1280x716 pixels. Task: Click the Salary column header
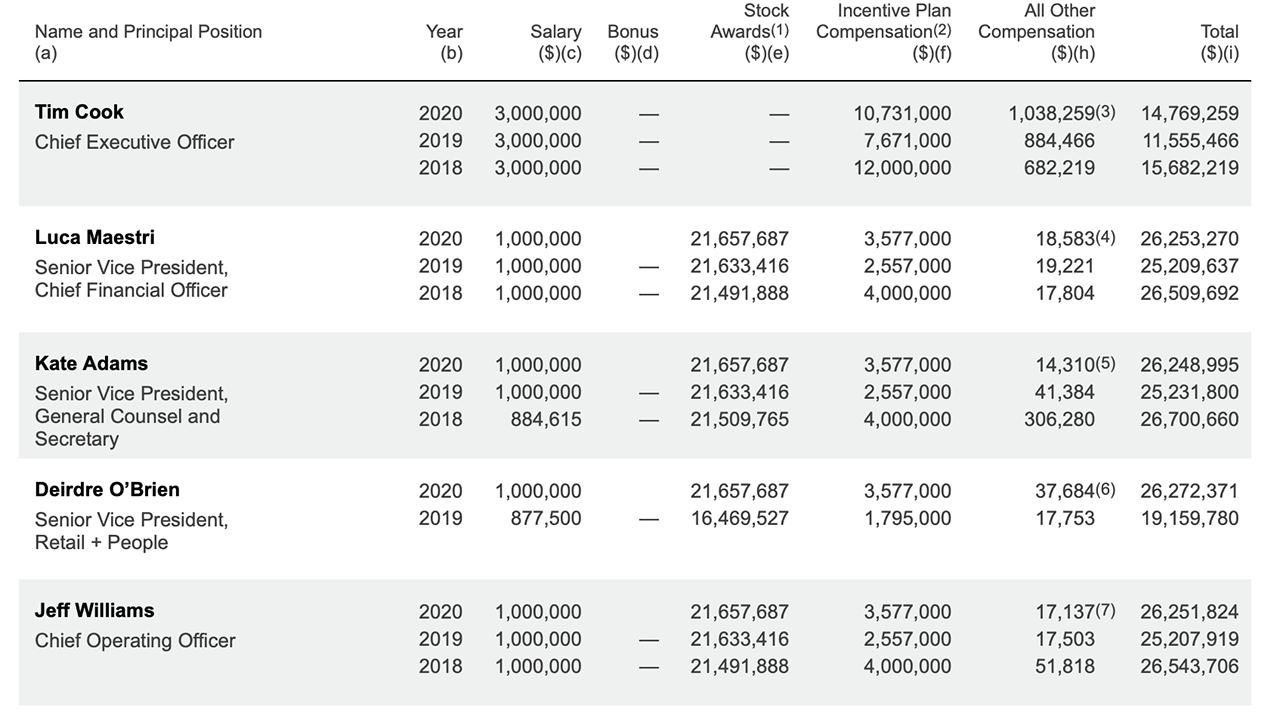556,43
